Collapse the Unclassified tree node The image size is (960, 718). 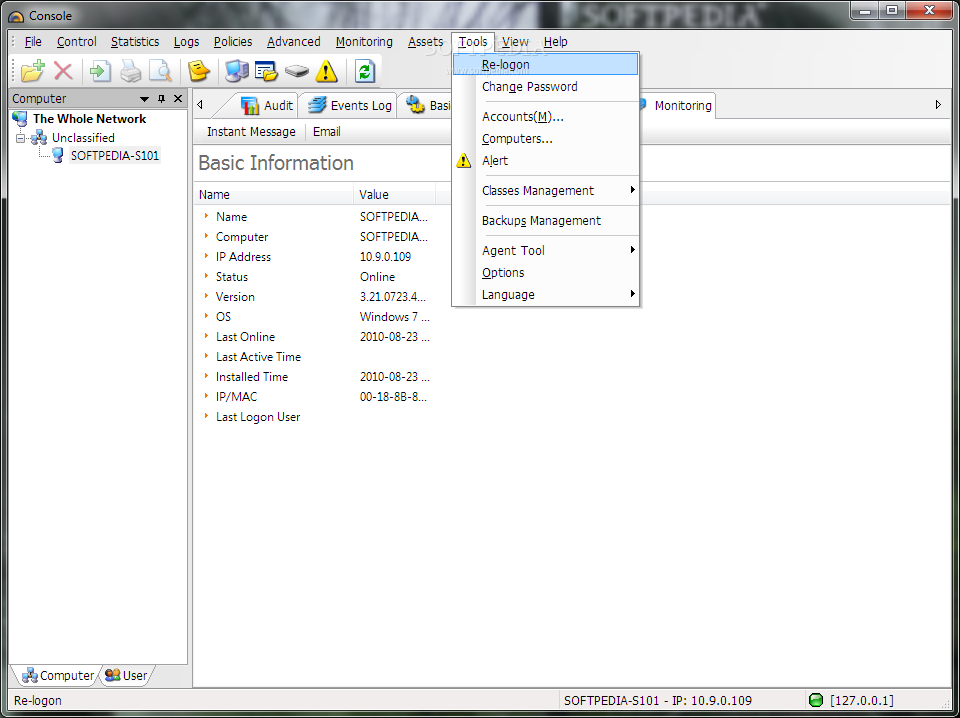pyautogui.click(x=21, y=138)
